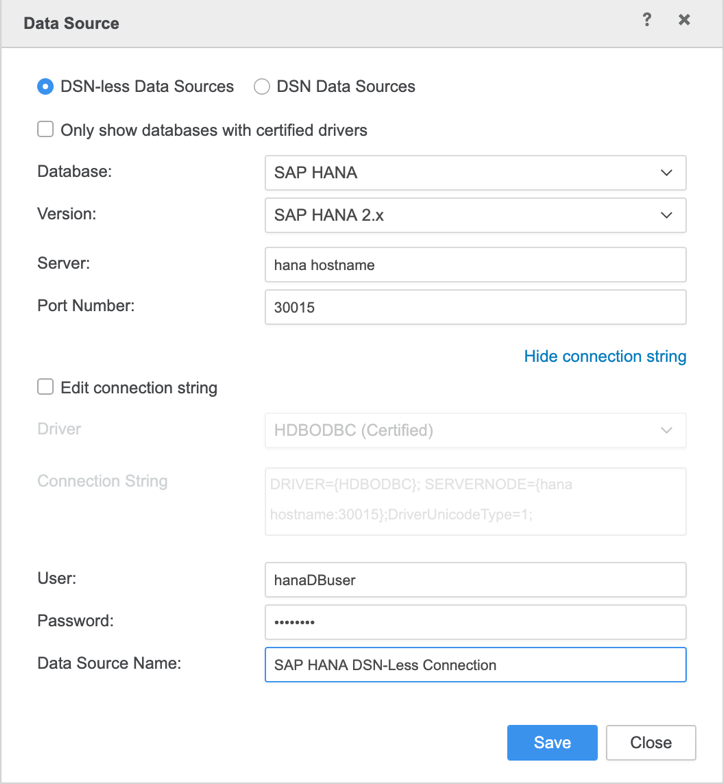Click the chevron arrow on Version field
This screenshot has width=724, height=784.
[x=666, y=215]
